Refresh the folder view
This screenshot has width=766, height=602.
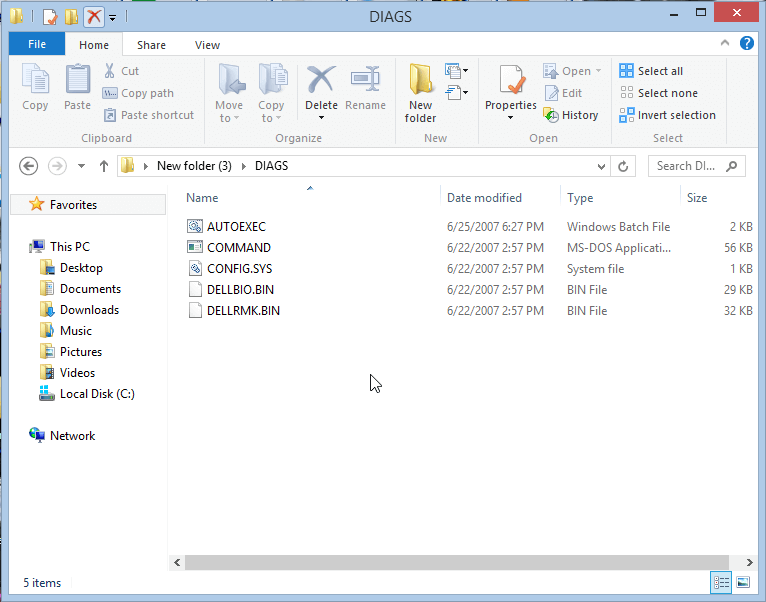[x=623, y=167]
